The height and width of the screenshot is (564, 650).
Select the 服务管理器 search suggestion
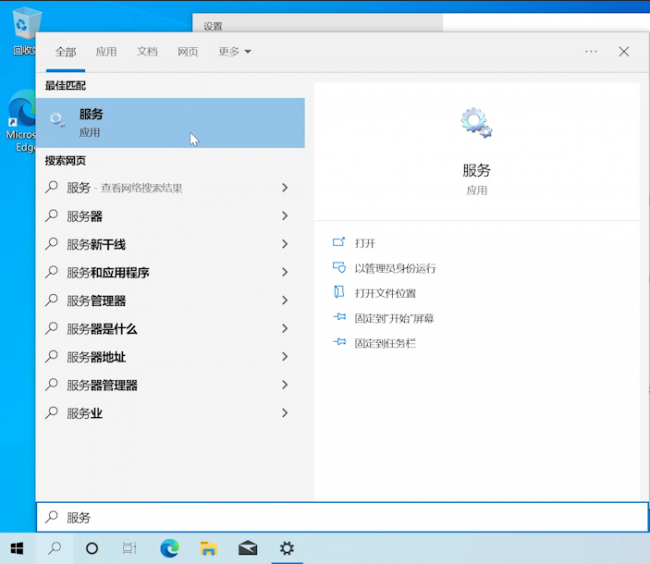click(170, 300)
